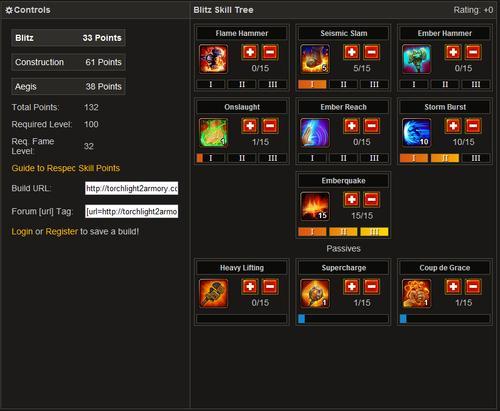Select the Ember Hammer skill icon
Viewport: 500px width, 411px height.
417,59
